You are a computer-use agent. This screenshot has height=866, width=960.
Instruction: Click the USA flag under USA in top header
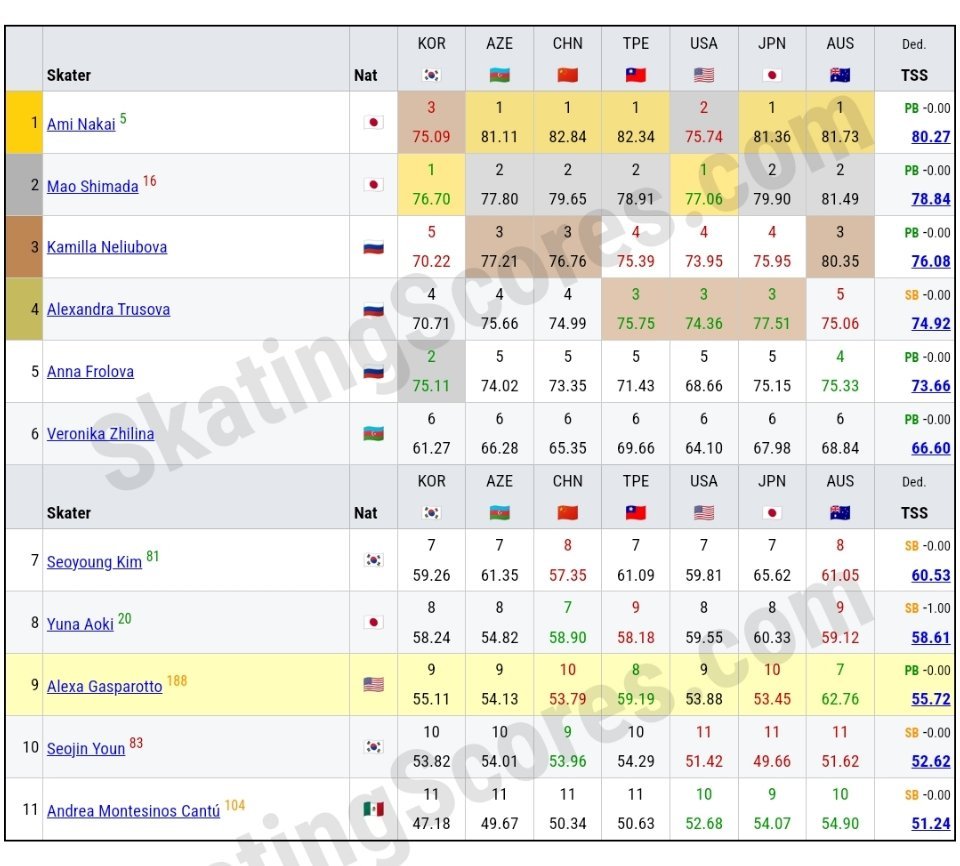click(703, 75)
